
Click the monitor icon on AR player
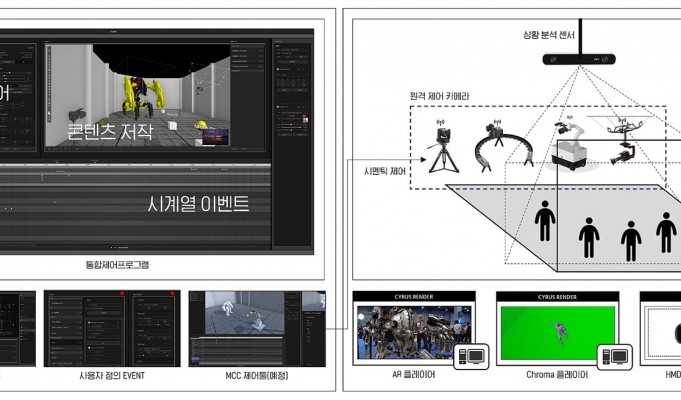click(468, 354)
